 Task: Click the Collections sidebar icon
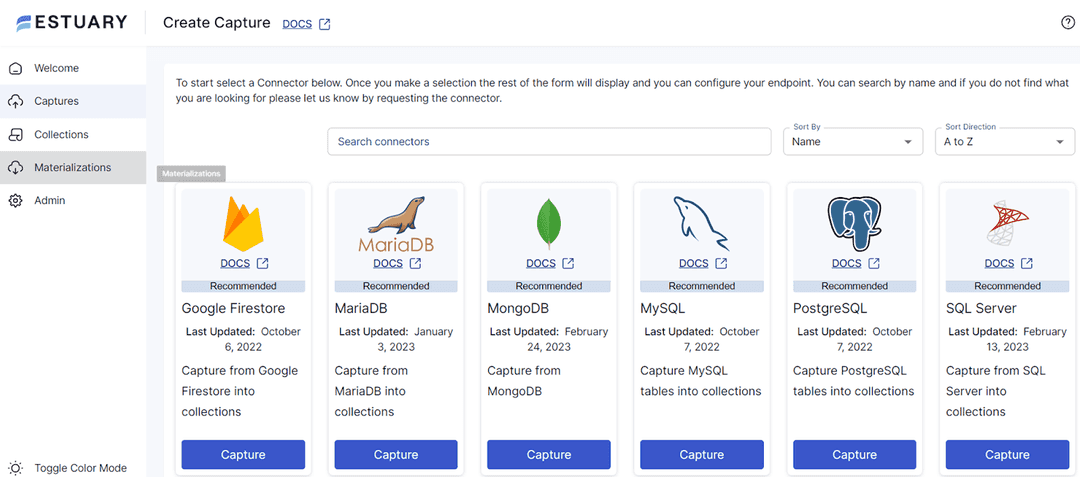coord(16,134)
